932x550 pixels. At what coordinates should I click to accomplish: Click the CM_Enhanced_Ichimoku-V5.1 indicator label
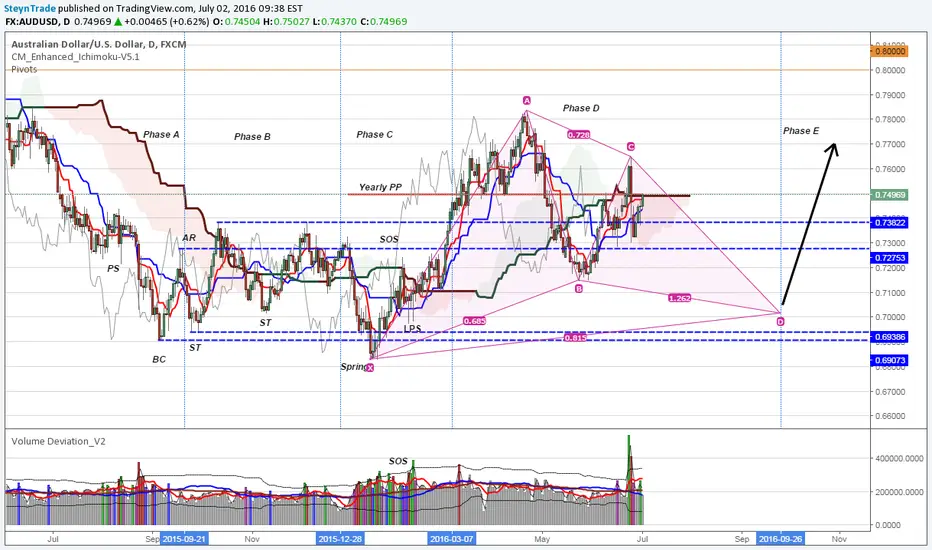tap(75, 56)
